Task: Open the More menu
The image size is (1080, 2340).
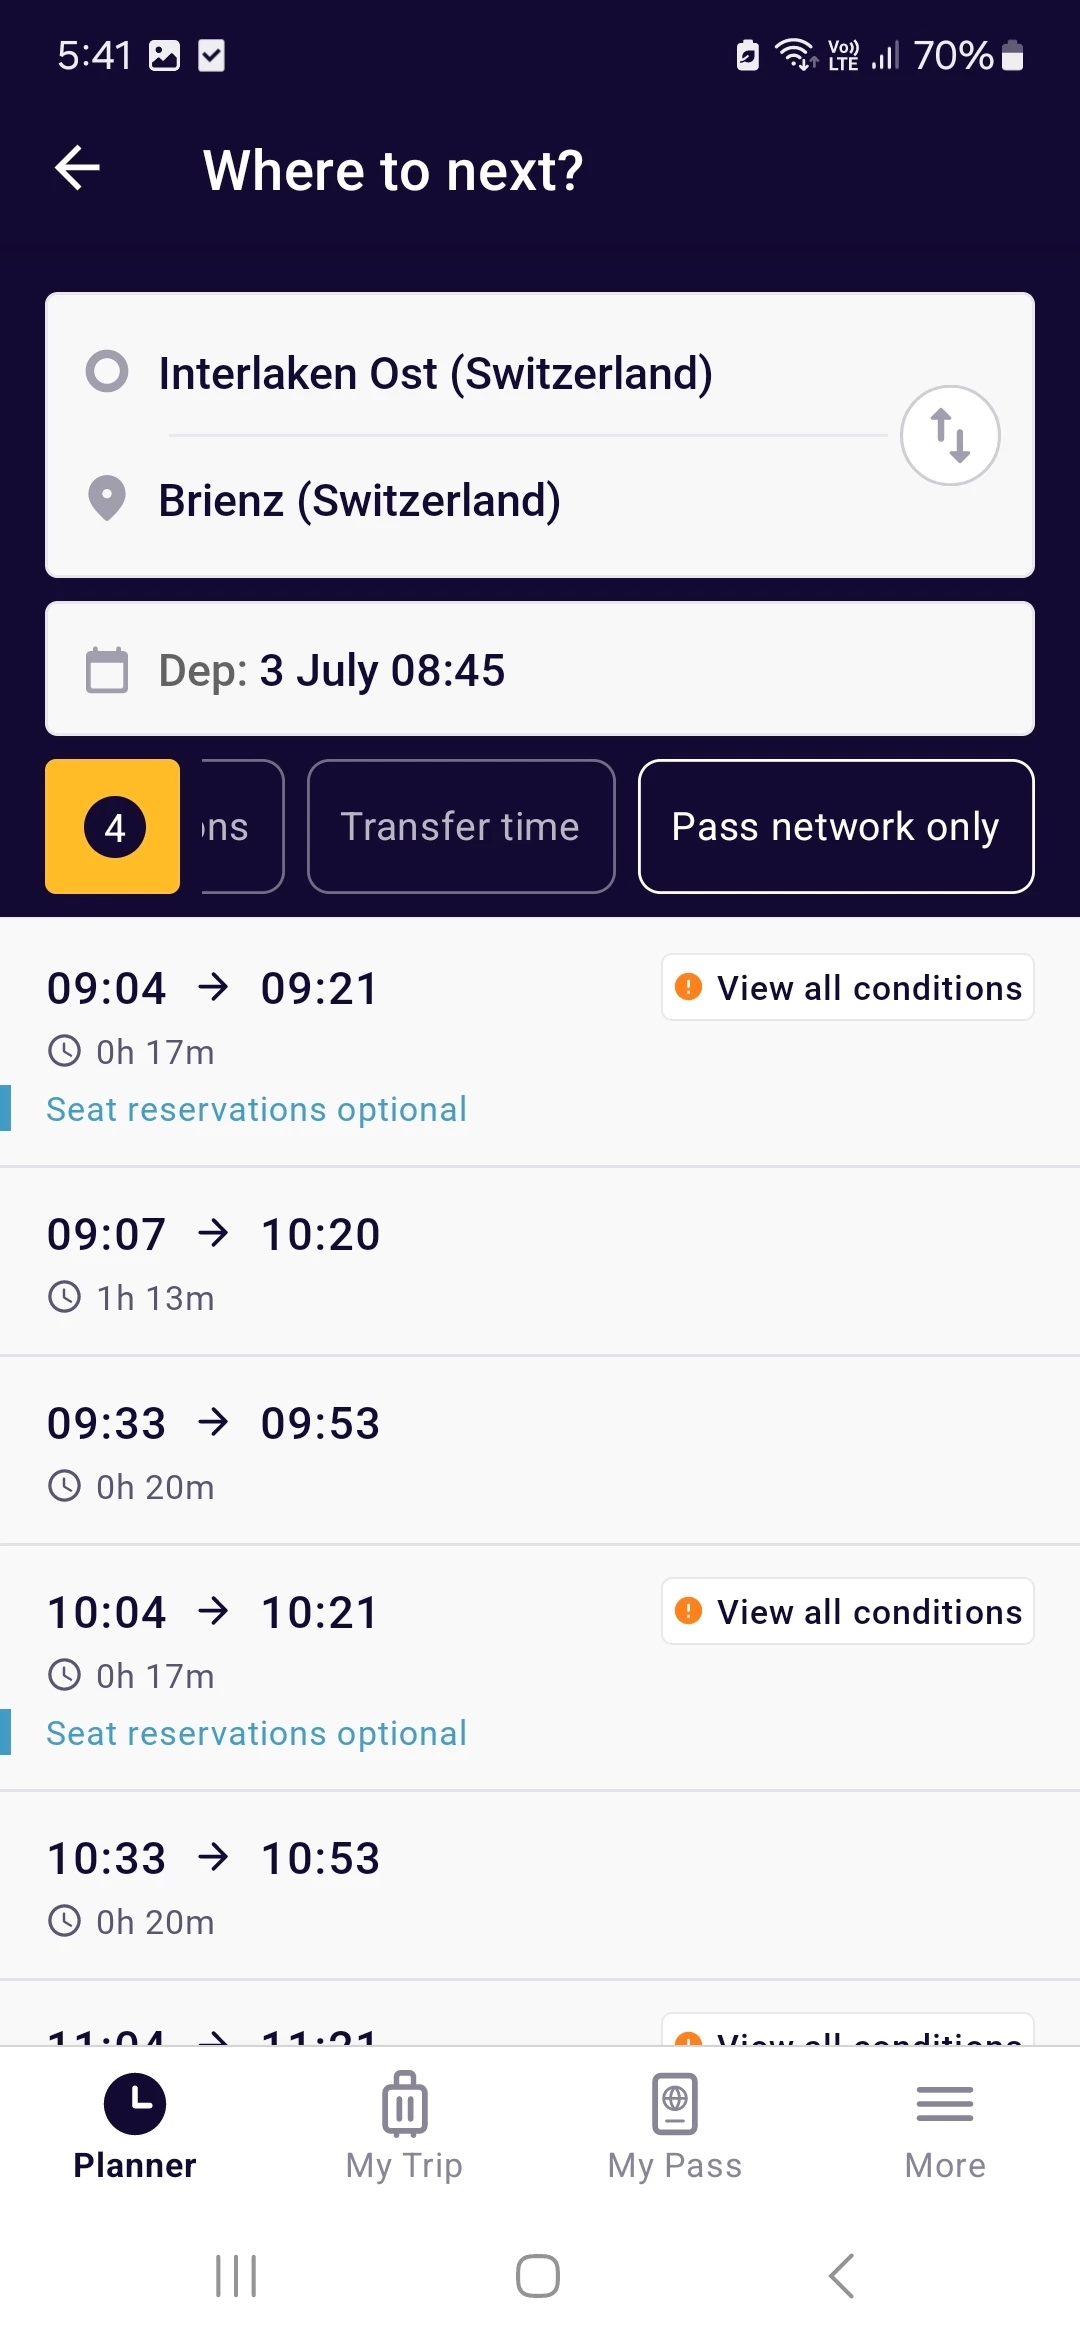Action: 944,2126
